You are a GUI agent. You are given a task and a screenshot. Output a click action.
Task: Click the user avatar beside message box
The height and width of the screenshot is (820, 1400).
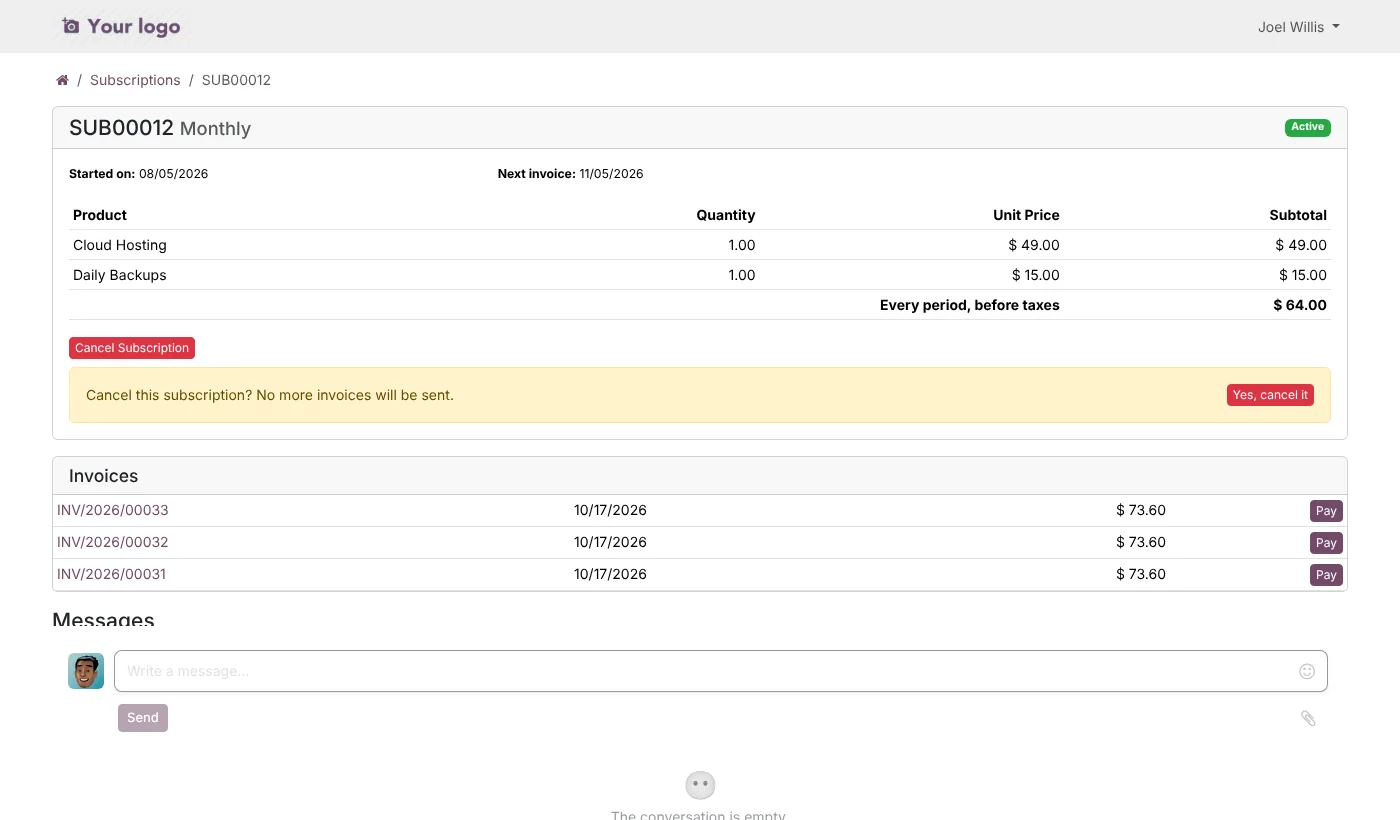pos(86,671)
